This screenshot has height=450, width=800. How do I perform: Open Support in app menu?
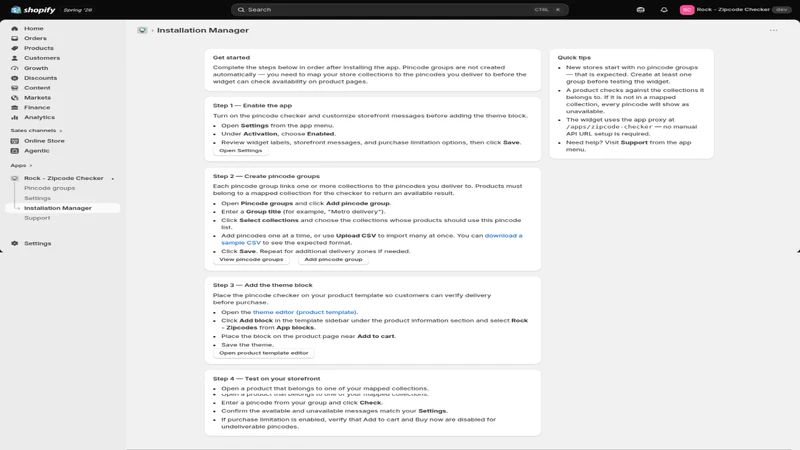click(x=37, y=218)
